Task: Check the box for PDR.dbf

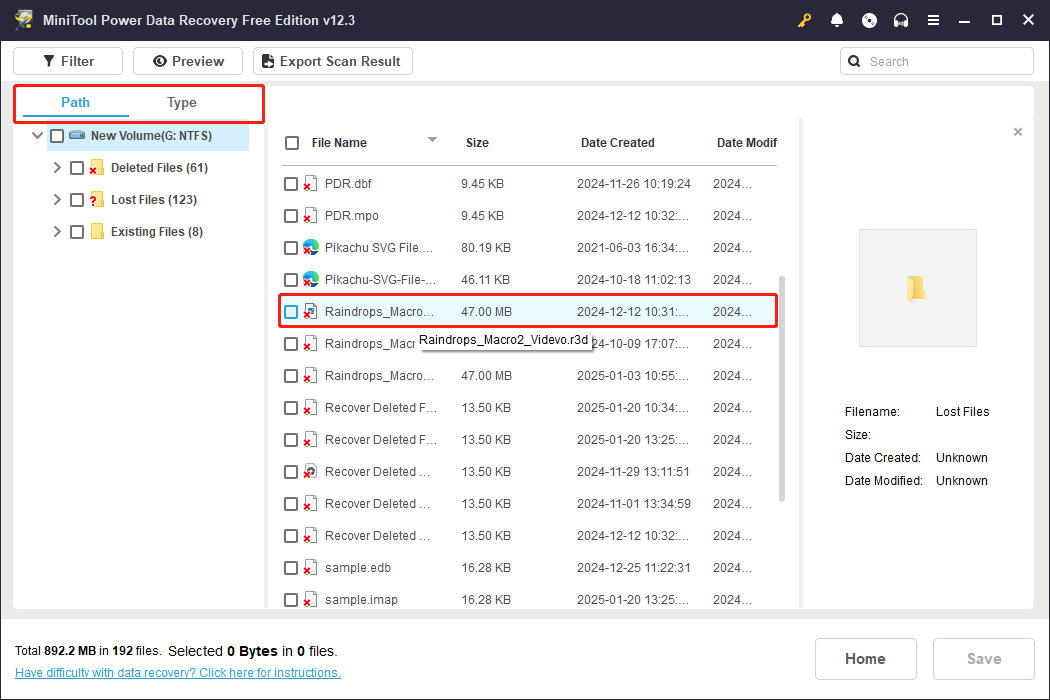Action: (291, 184)
